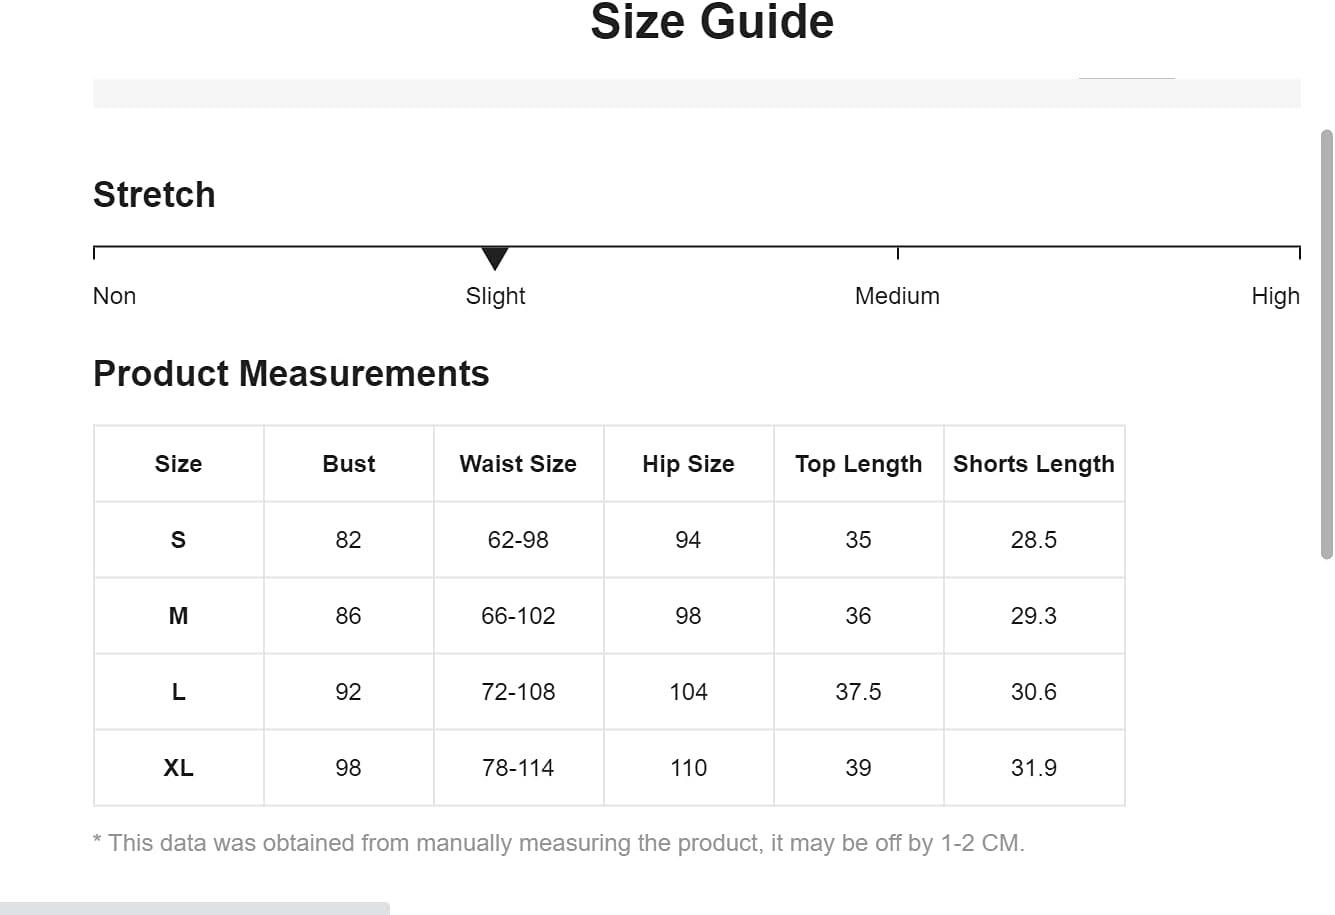Select the L size row label

(179, 692)
